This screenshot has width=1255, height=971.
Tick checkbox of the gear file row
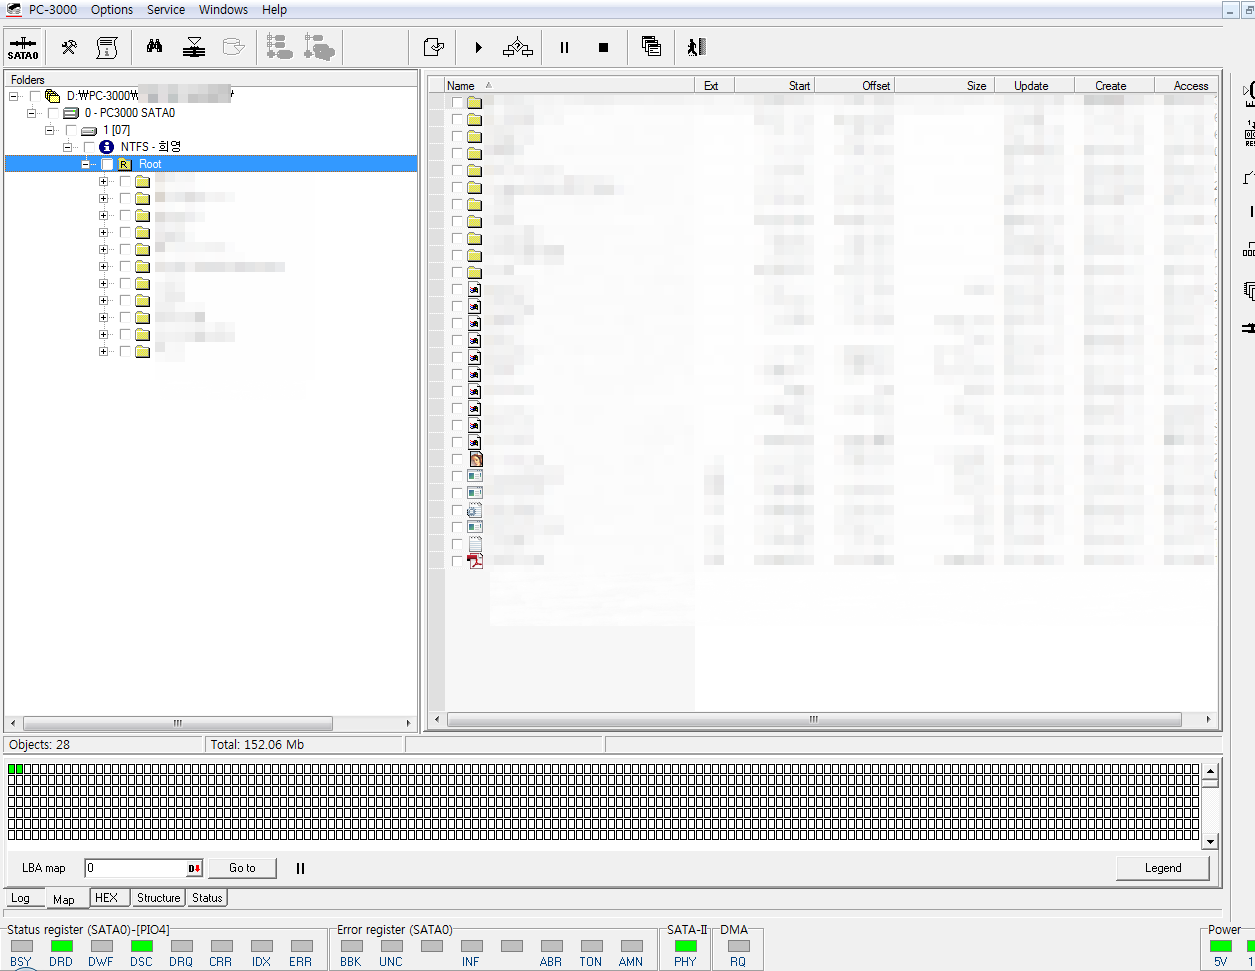coord(458,510)
